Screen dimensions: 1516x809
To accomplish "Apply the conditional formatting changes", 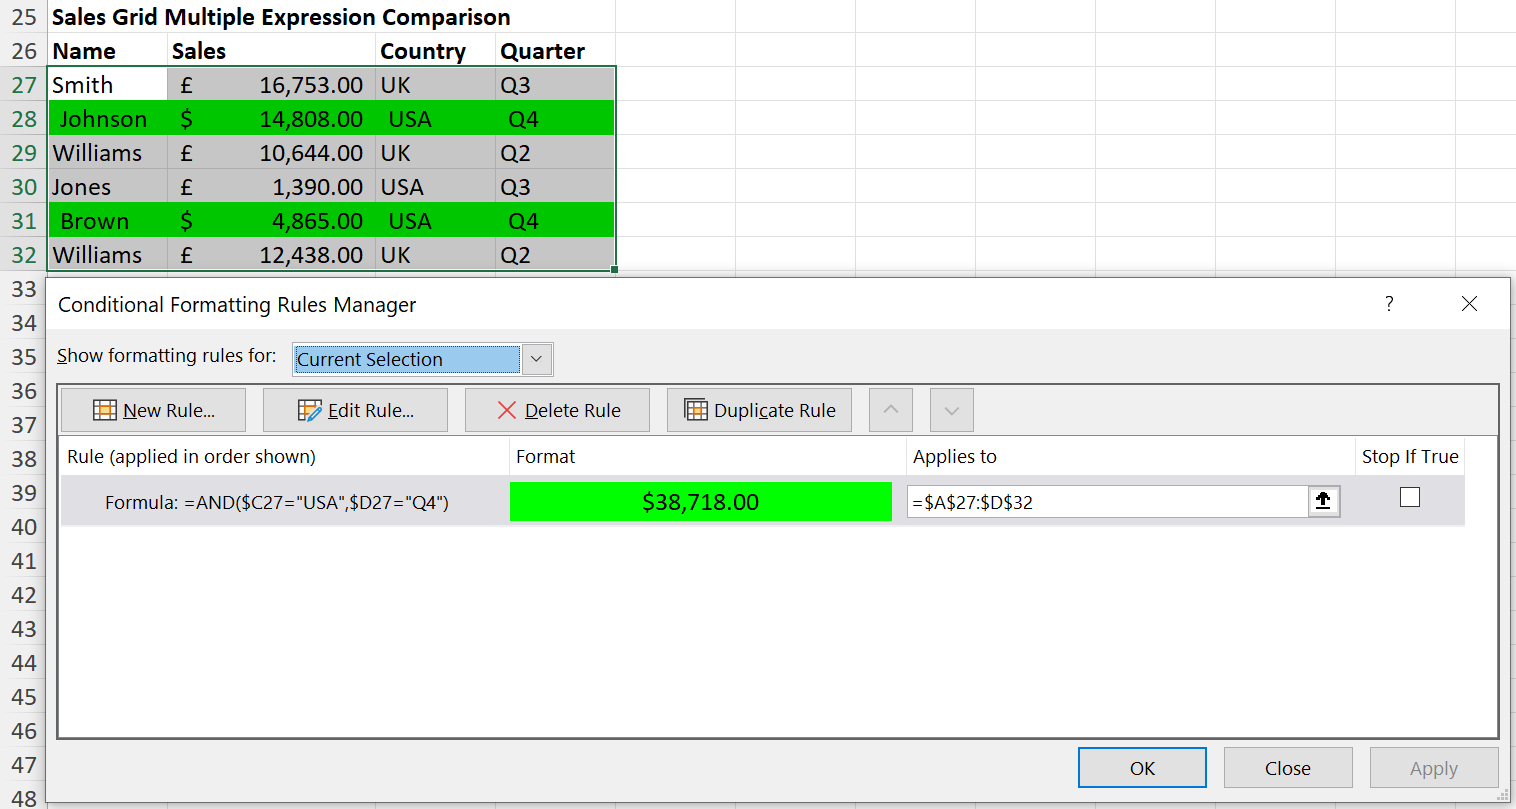I will [x=1434, y=767].
